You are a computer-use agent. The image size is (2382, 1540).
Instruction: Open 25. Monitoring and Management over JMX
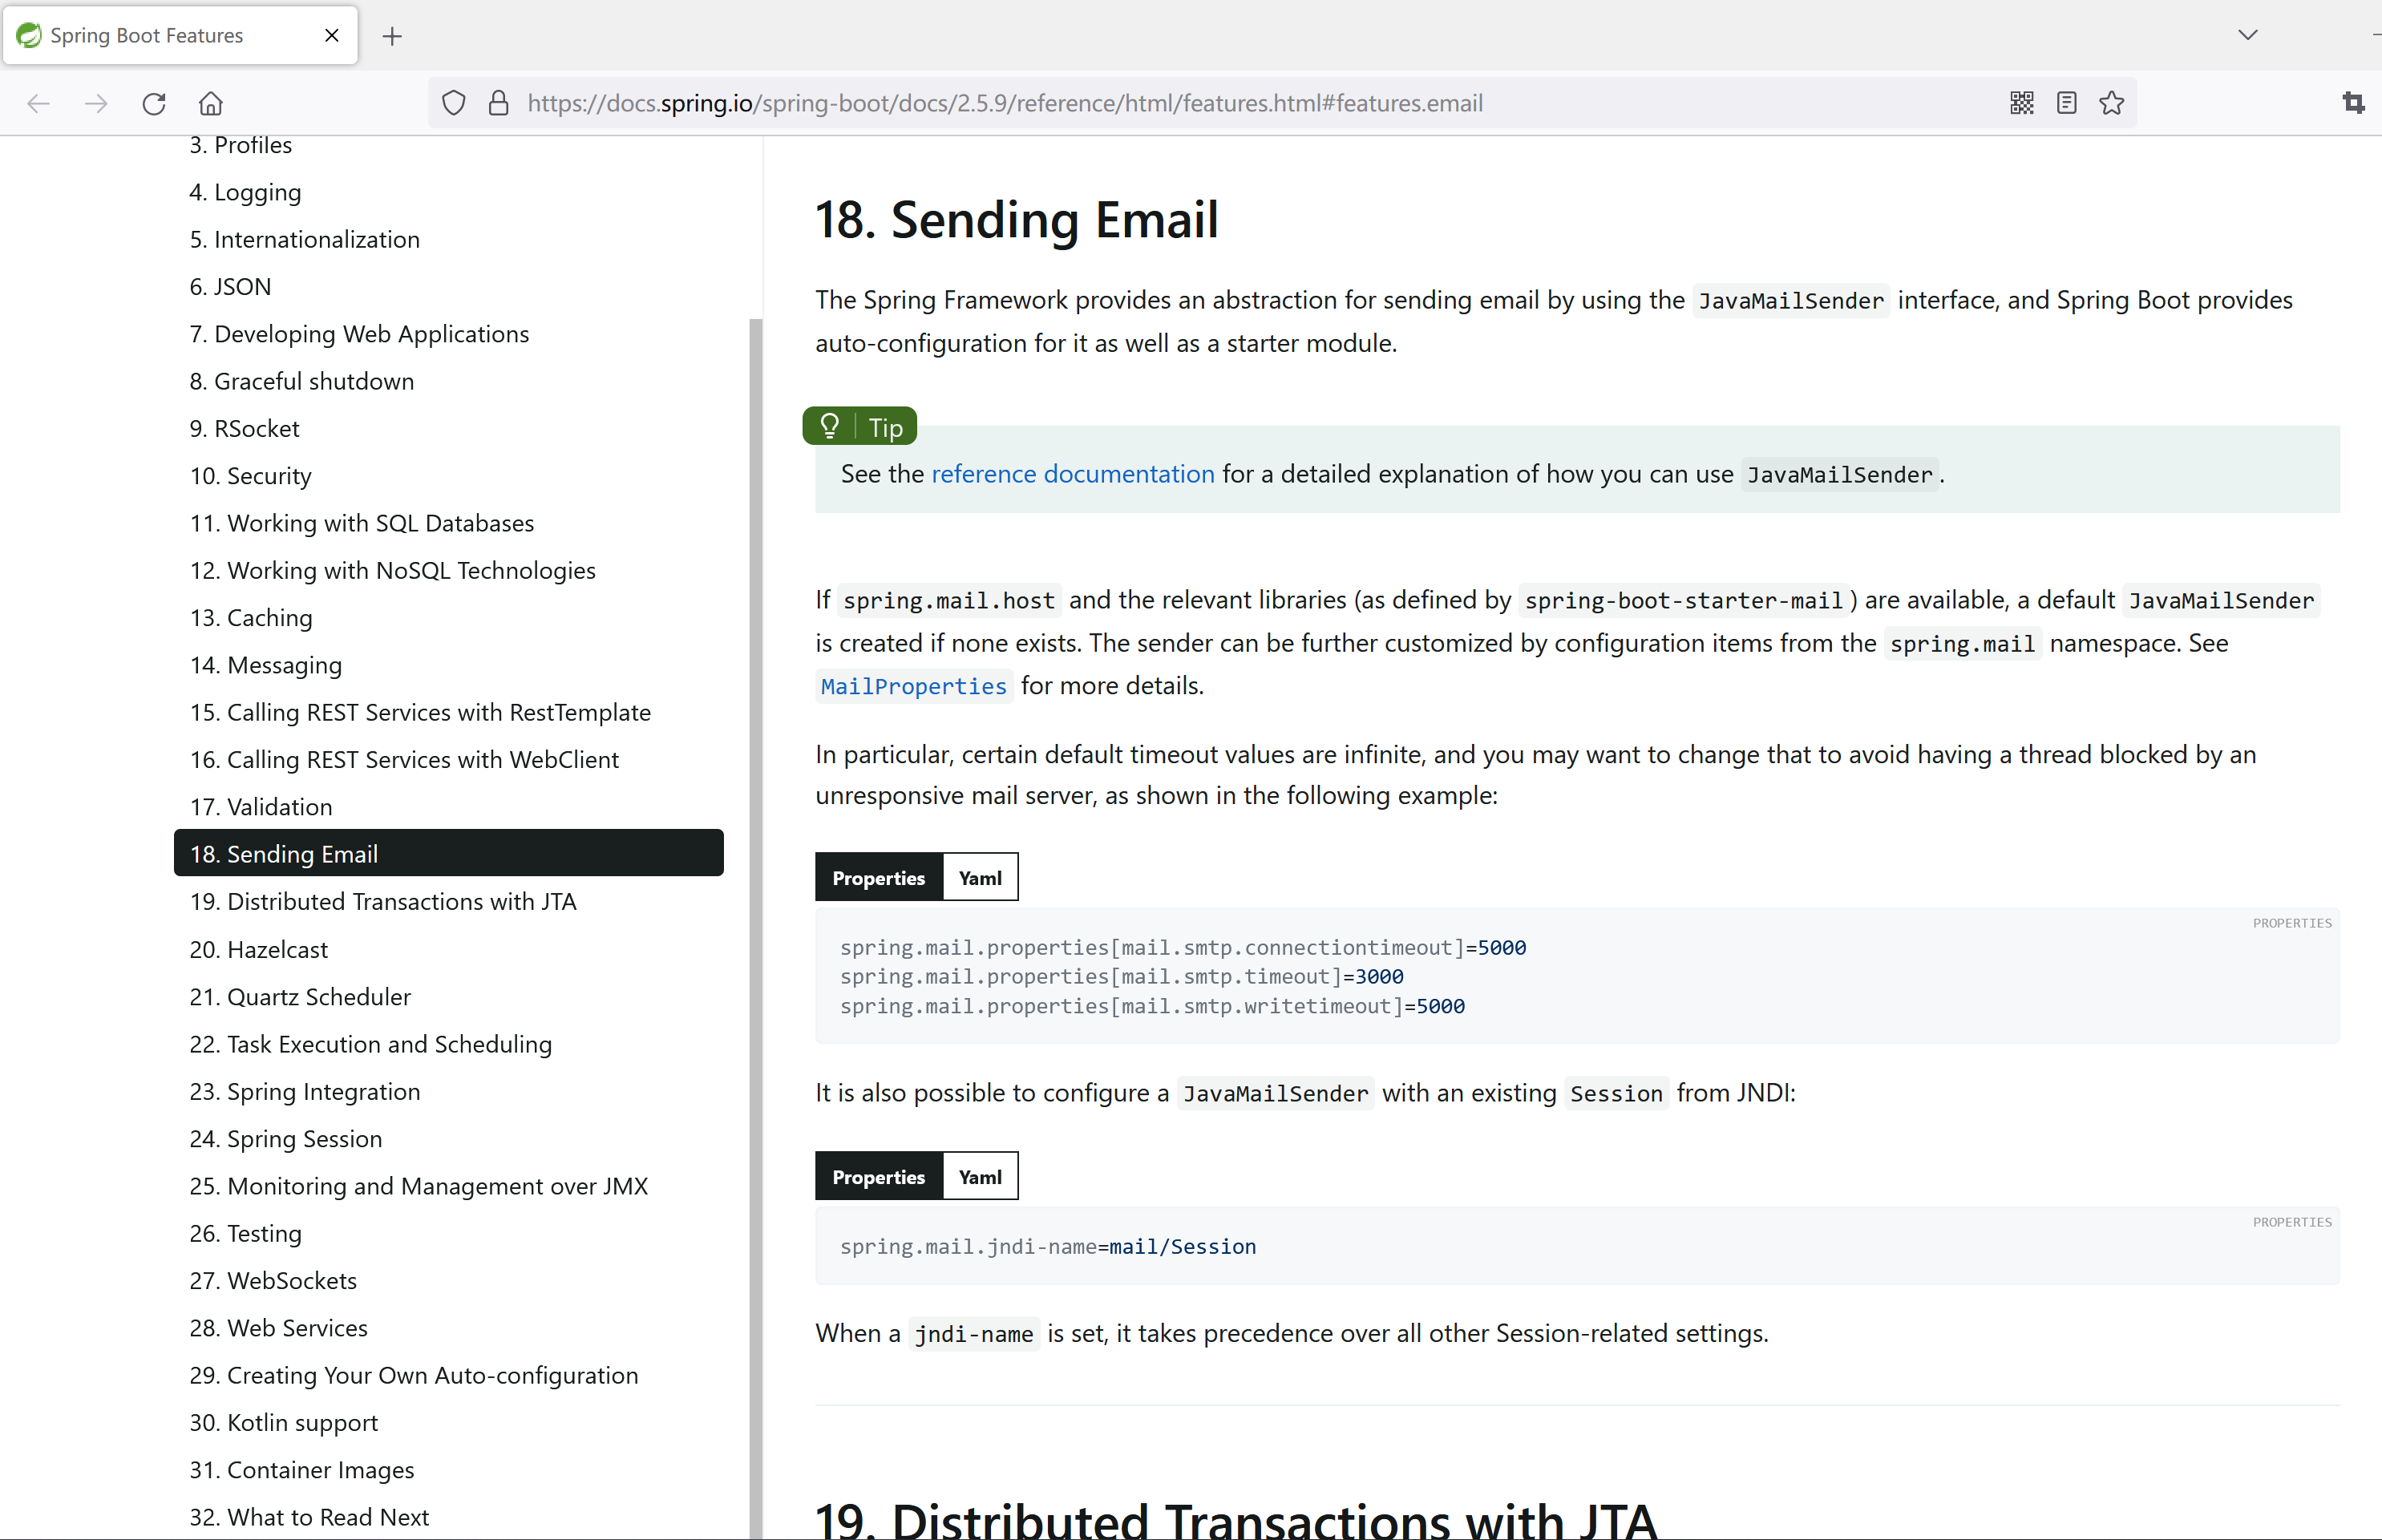click(x=418, y=1186)
